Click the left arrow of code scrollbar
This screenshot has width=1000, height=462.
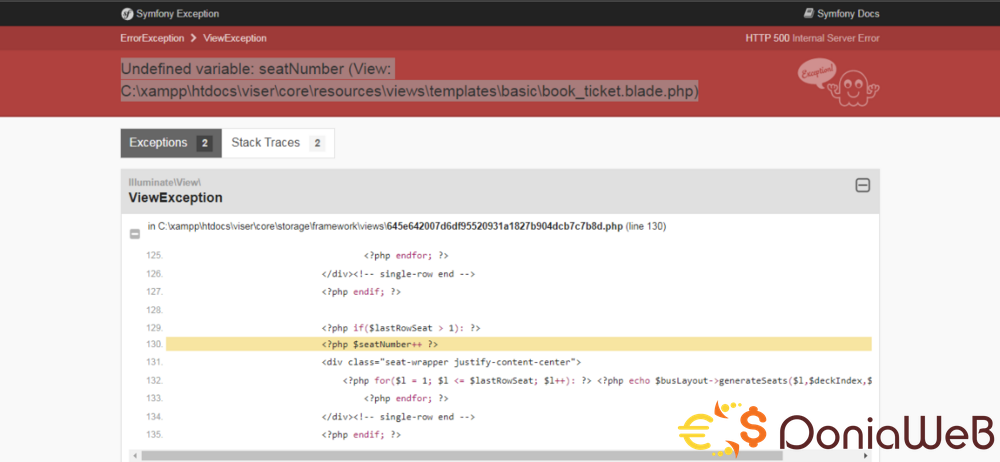click(x=135, y=455)
